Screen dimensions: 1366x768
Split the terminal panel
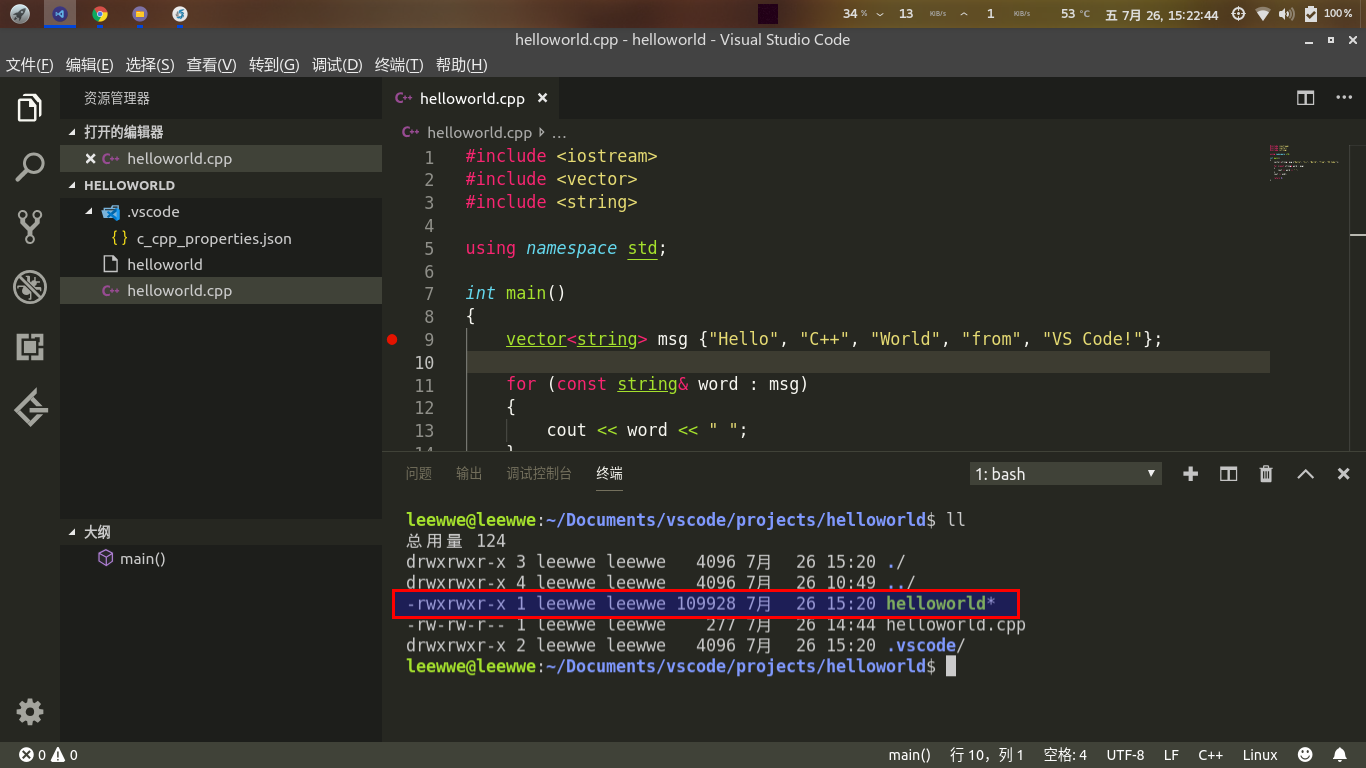click(1228, 473)
